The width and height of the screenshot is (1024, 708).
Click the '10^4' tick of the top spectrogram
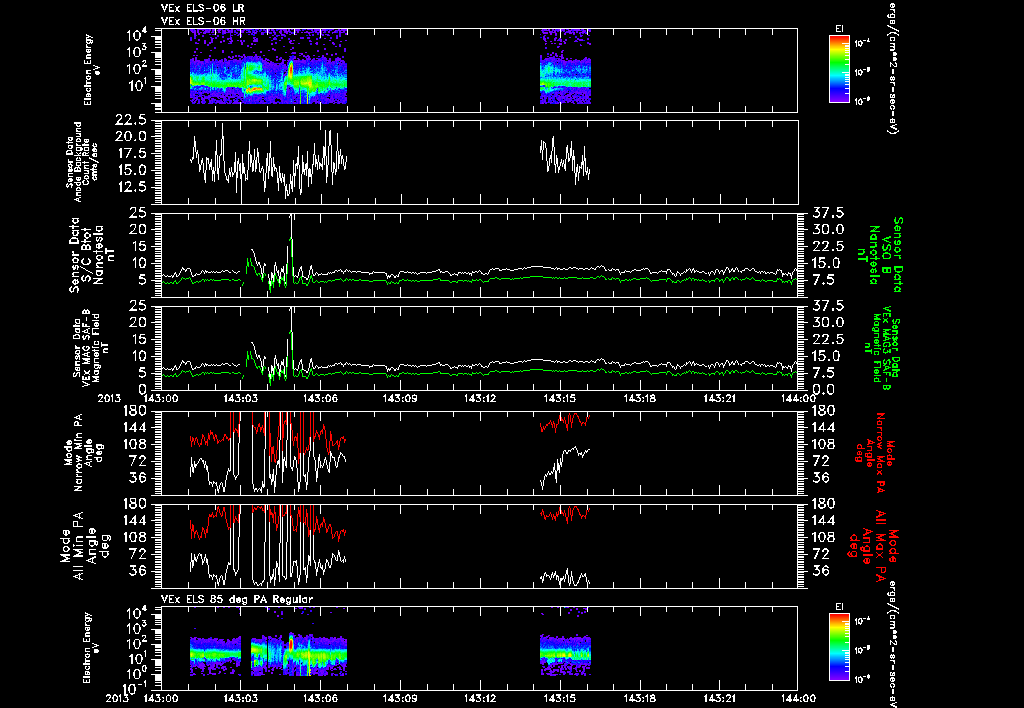[x=135, y=34]
